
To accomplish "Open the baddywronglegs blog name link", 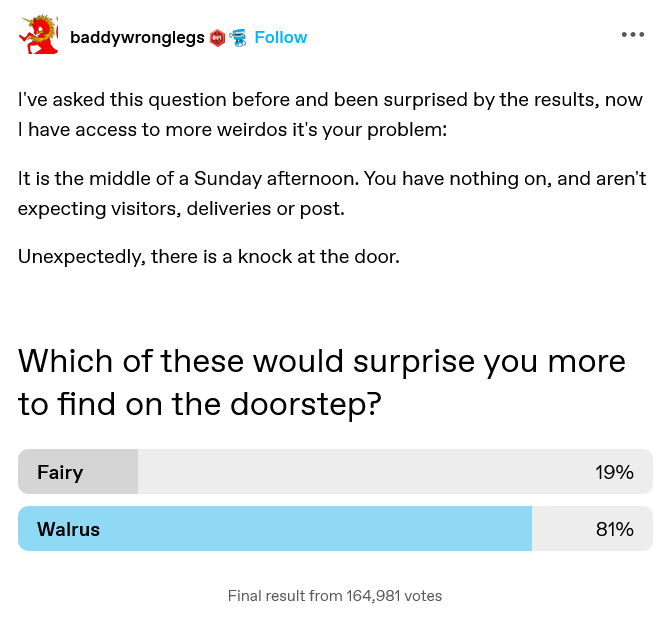I will (x=136, y=37).
